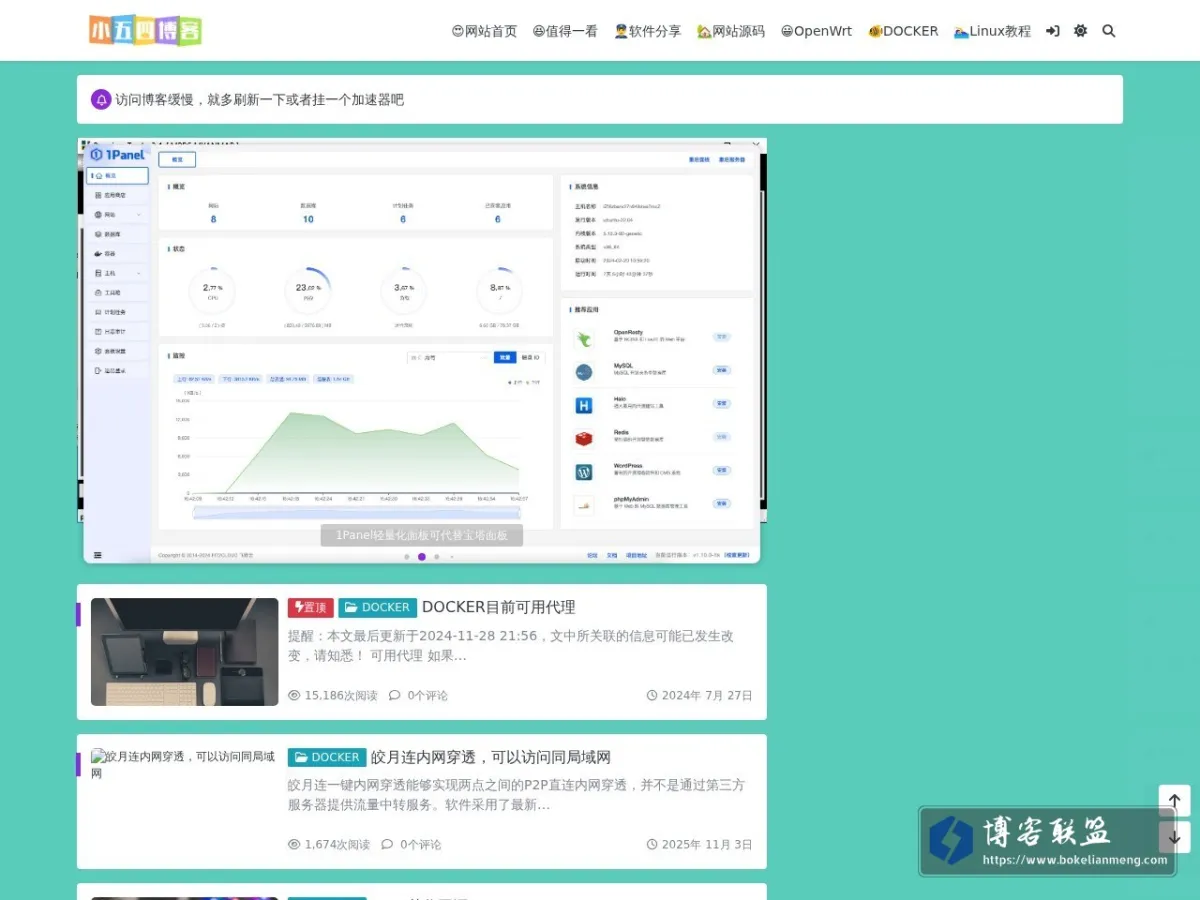The width and height of the screenshot is (1200, 900).
Task: Click the notice text 访问博客缓慢
Action: point(259,99)
